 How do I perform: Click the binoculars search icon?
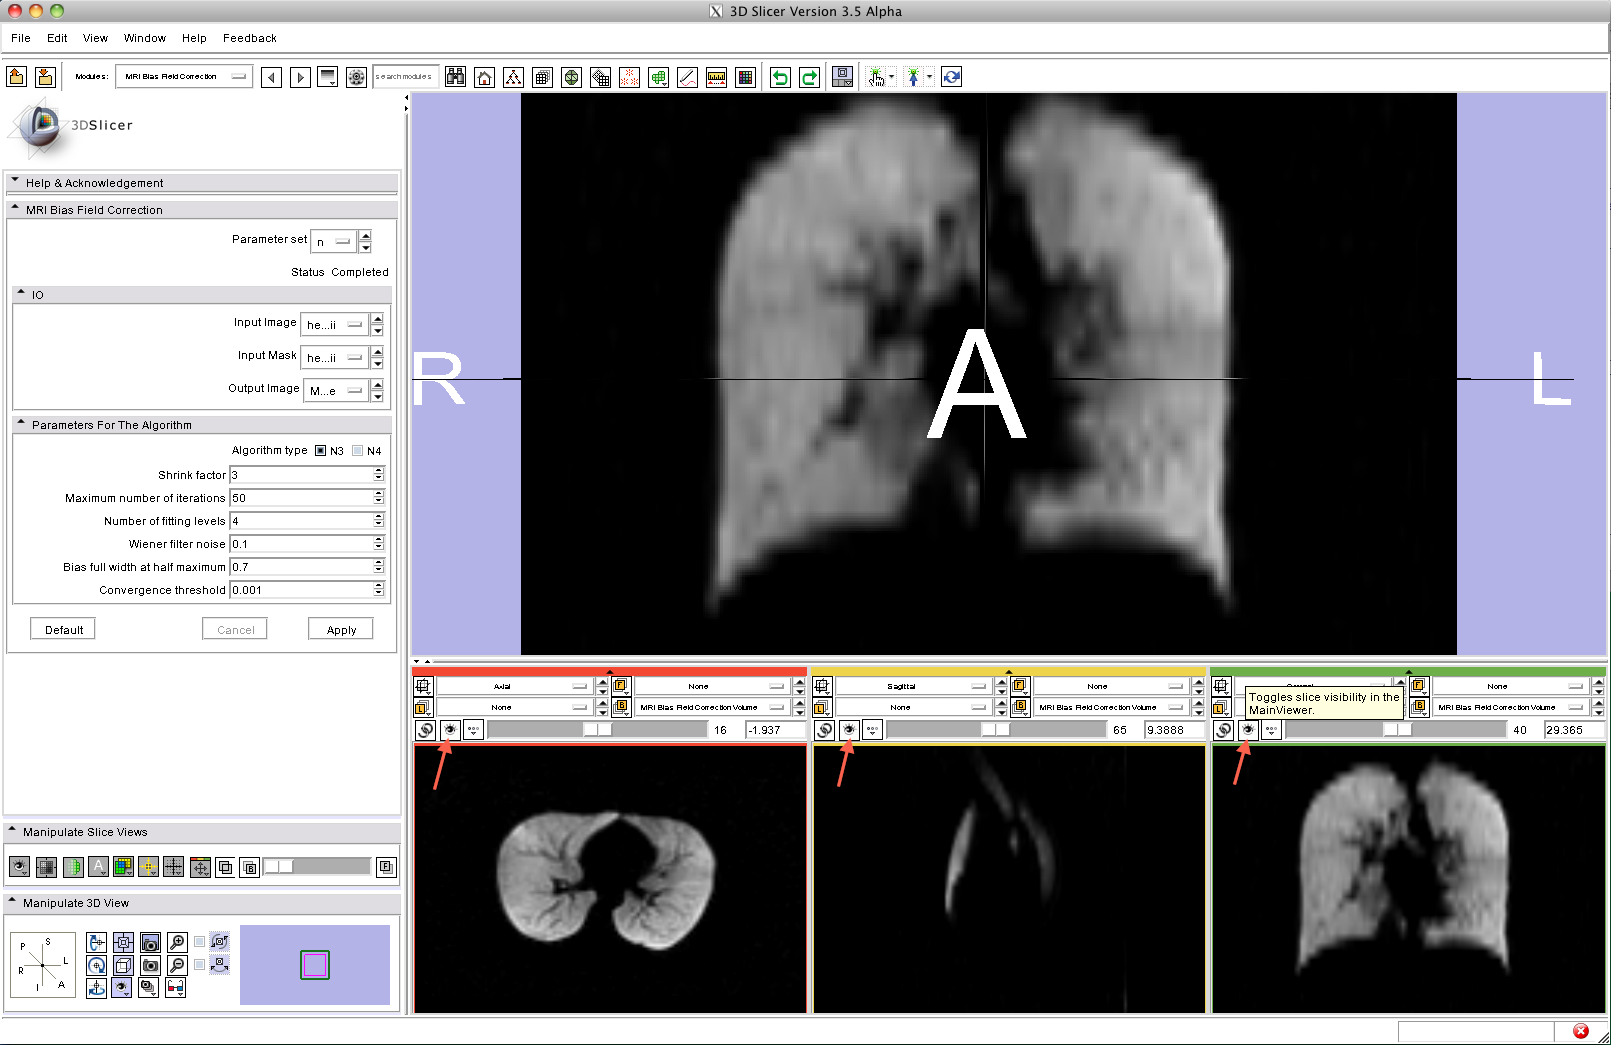pyautogui.click(x=455, y=77)
